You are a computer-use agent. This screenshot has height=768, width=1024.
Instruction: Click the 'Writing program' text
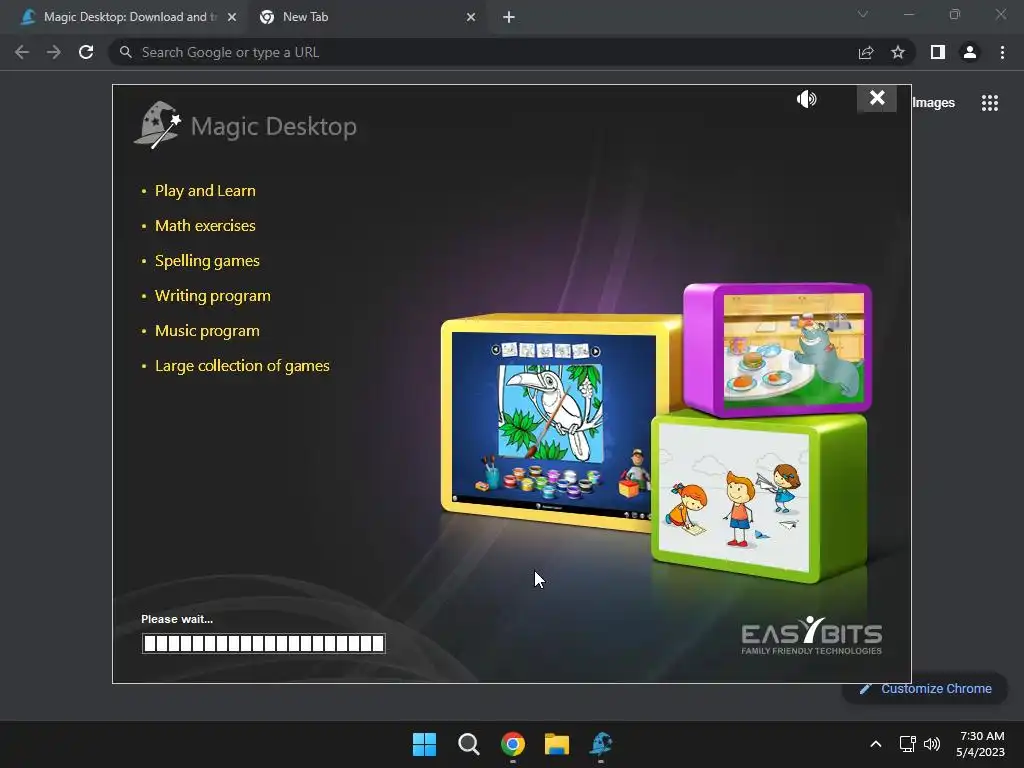pyautogui.click(x=212, y=296)
